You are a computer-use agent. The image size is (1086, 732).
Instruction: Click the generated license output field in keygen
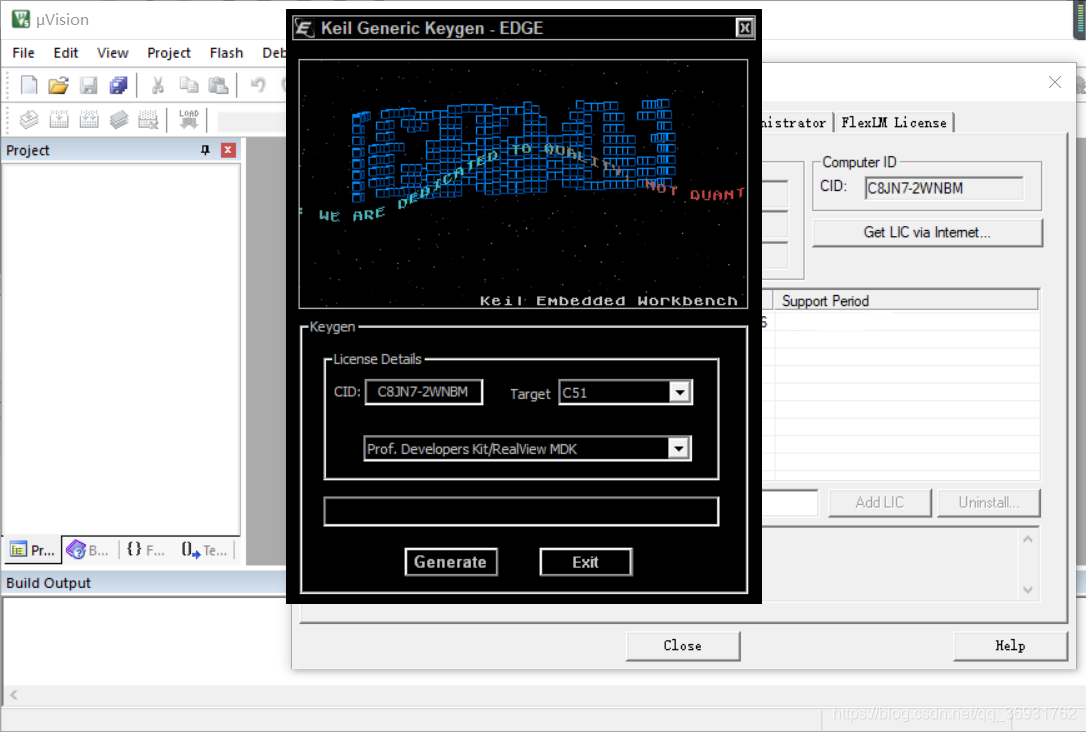pyautogui.click(x=521, y=511)
